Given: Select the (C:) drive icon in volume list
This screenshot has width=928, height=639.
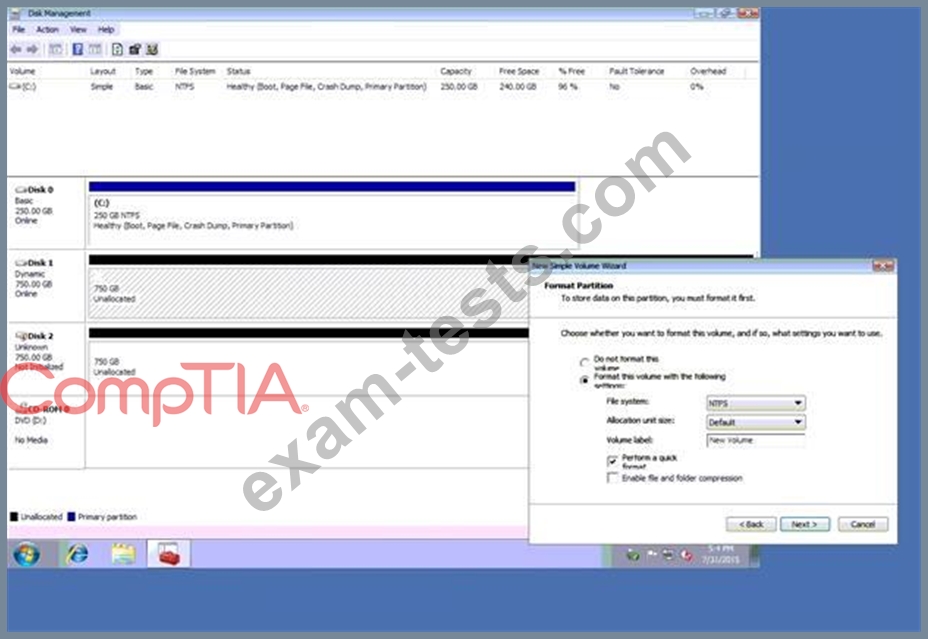Looking at the screenshot, I should tap(15, 86).
